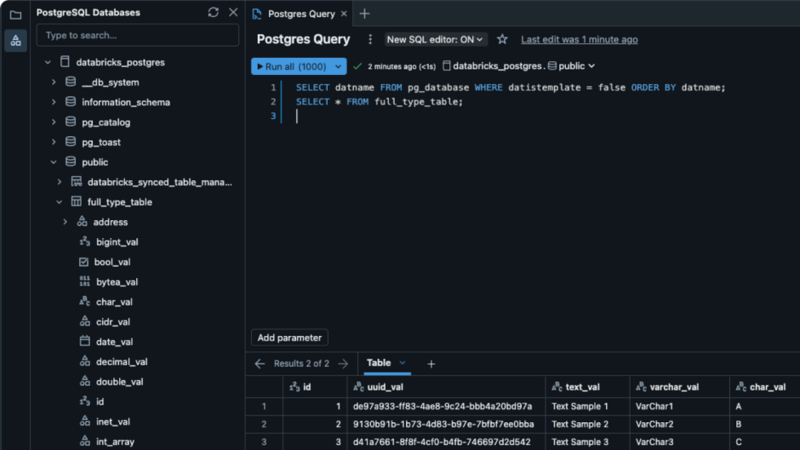The height and width of the screenshot is (450, 800).
Task: Click the char_val string type icon
Action: pyautogui.click(x=84, y=302)
